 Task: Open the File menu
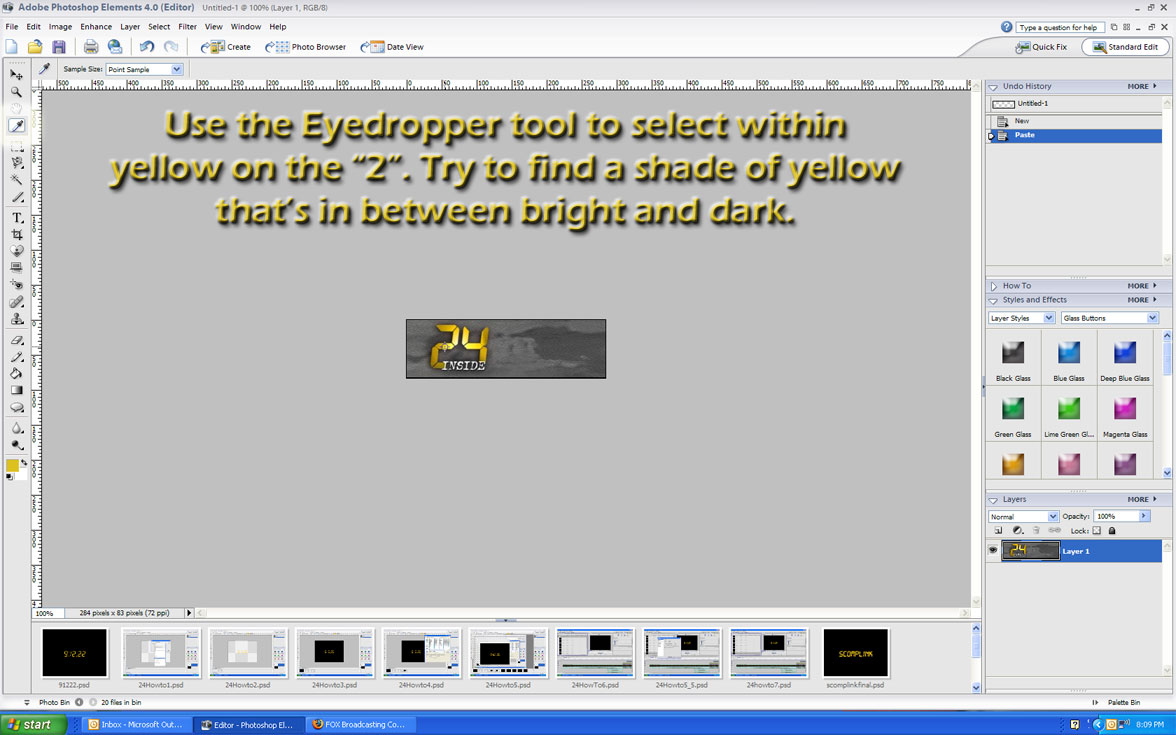[x=12, y=27]
